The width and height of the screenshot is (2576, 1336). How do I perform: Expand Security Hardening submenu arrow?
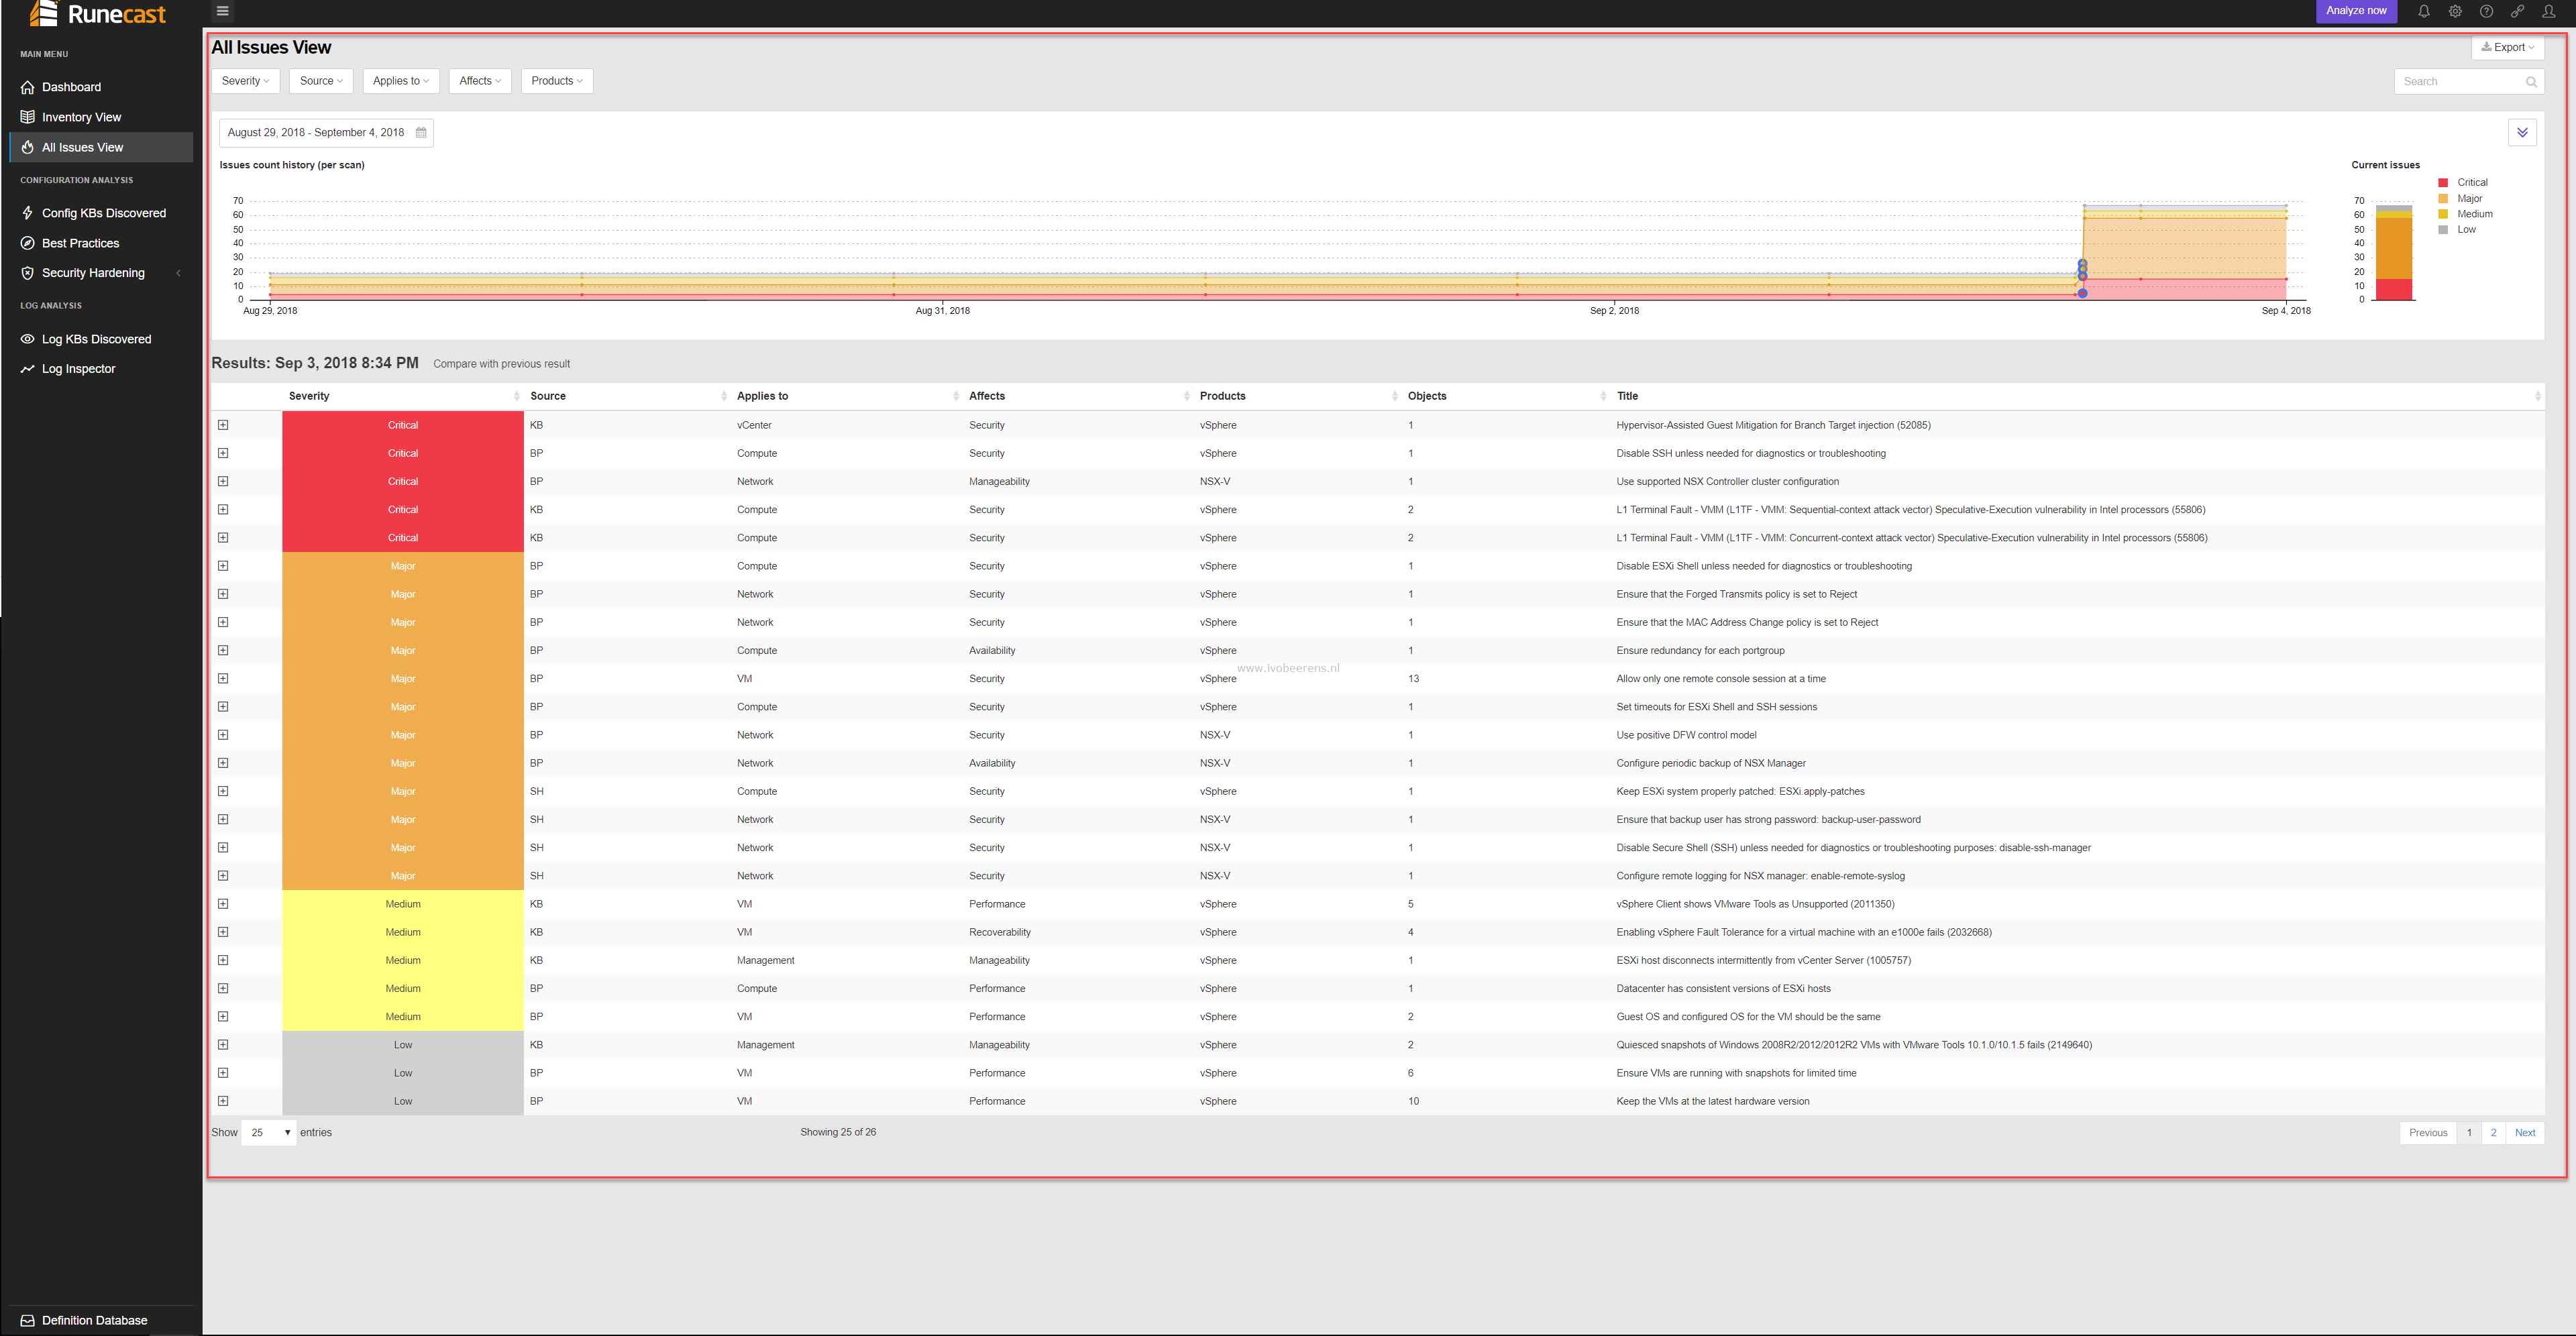[x=178, y=273]
